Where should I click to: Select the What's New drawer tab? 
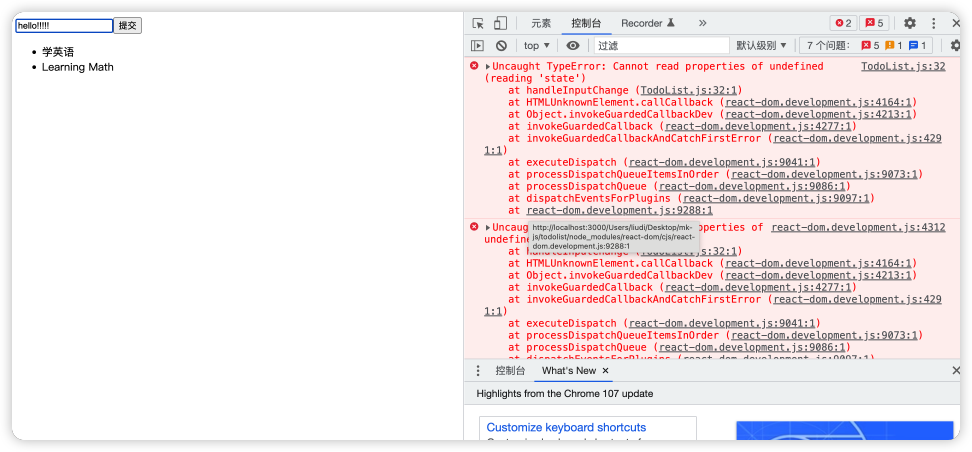[x=569, y=371]
